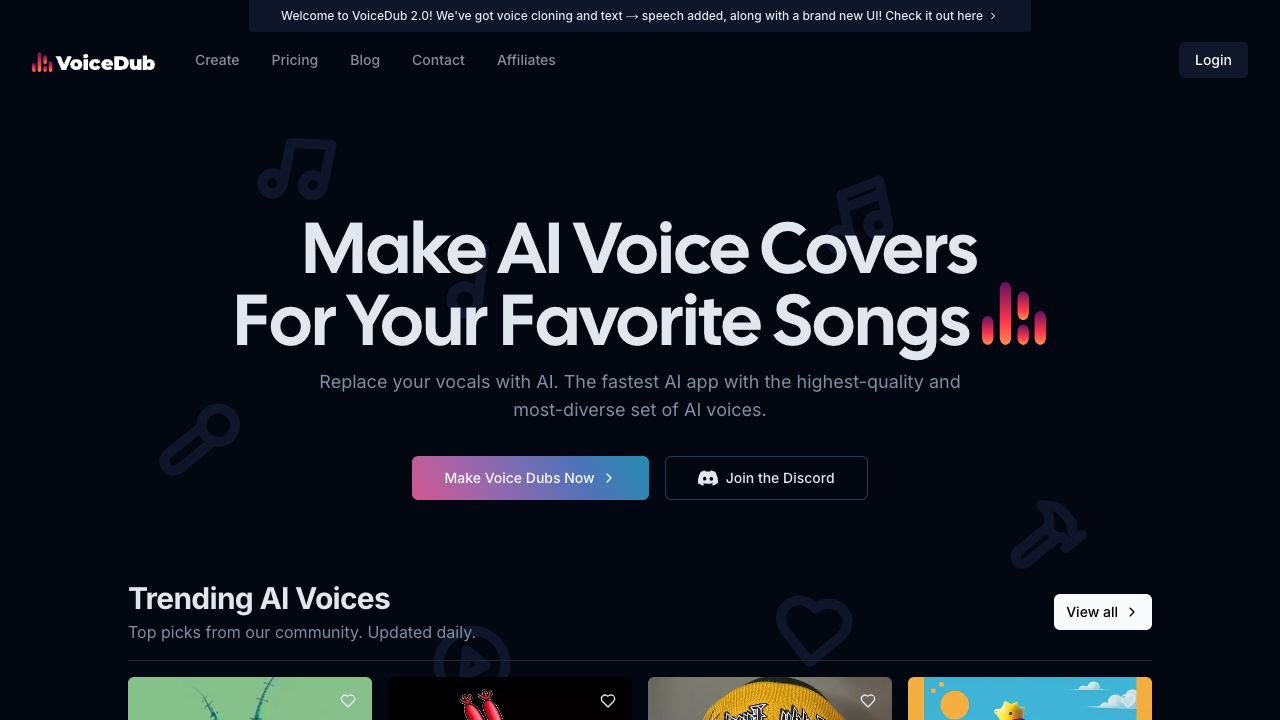Click the arrow in announcement banner
This screenshot has width=1280, height=720.
(993, 16)
